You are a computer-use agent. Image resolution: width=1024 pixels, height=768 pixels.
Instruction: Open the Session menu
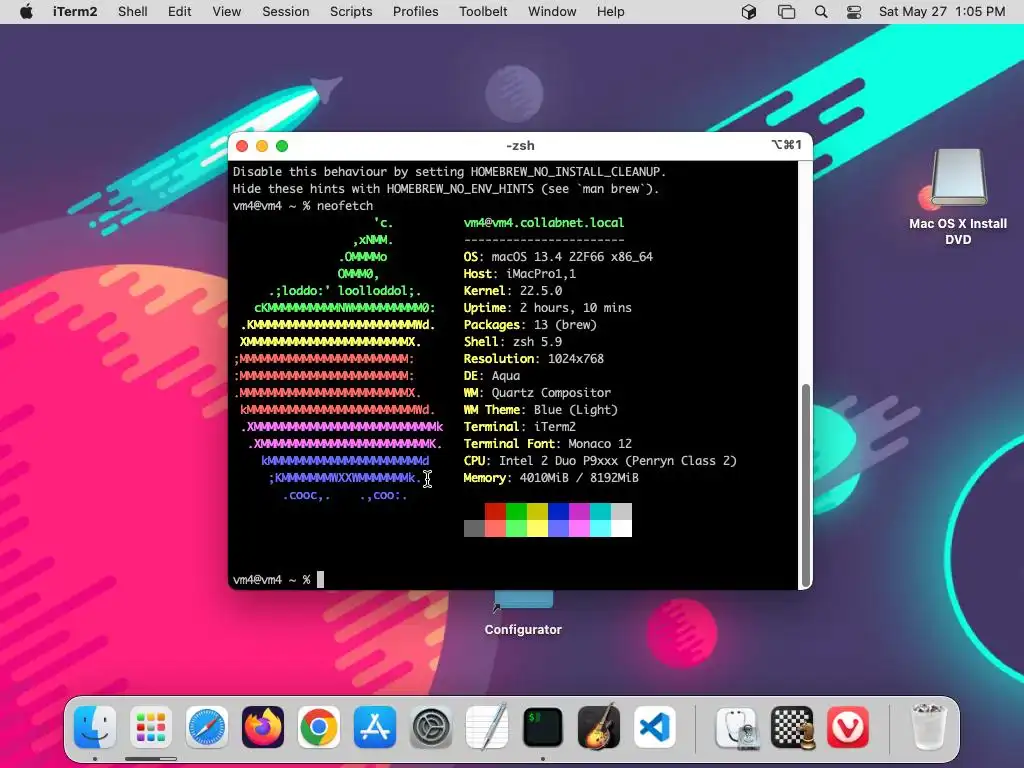click(x=285, y=12)
